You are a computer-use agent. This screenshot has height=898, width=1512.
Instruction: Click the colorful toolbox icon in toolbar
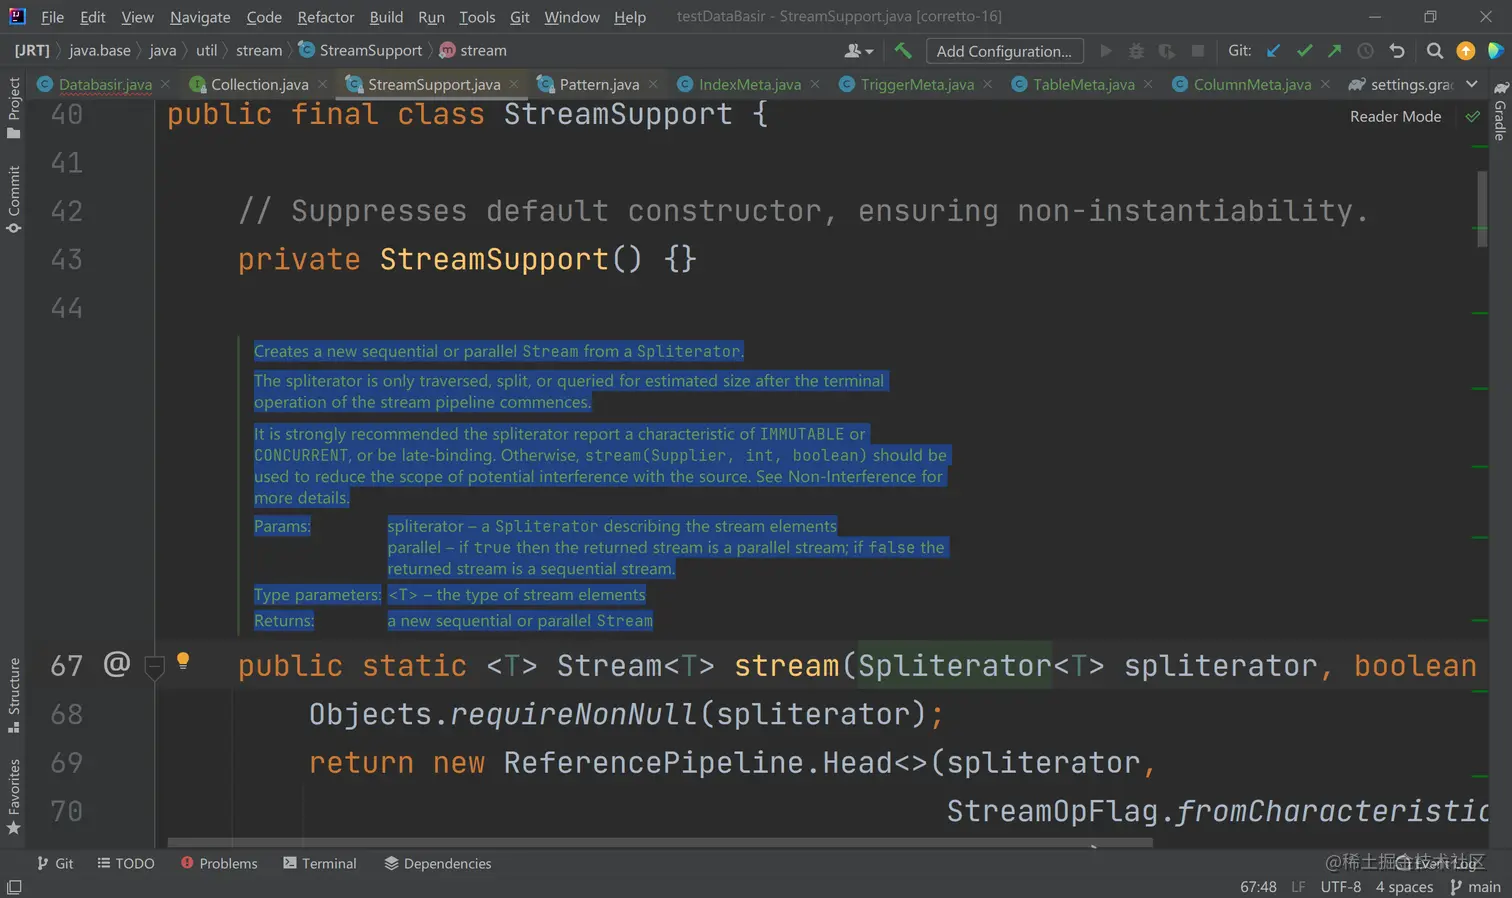point(1496,50)
